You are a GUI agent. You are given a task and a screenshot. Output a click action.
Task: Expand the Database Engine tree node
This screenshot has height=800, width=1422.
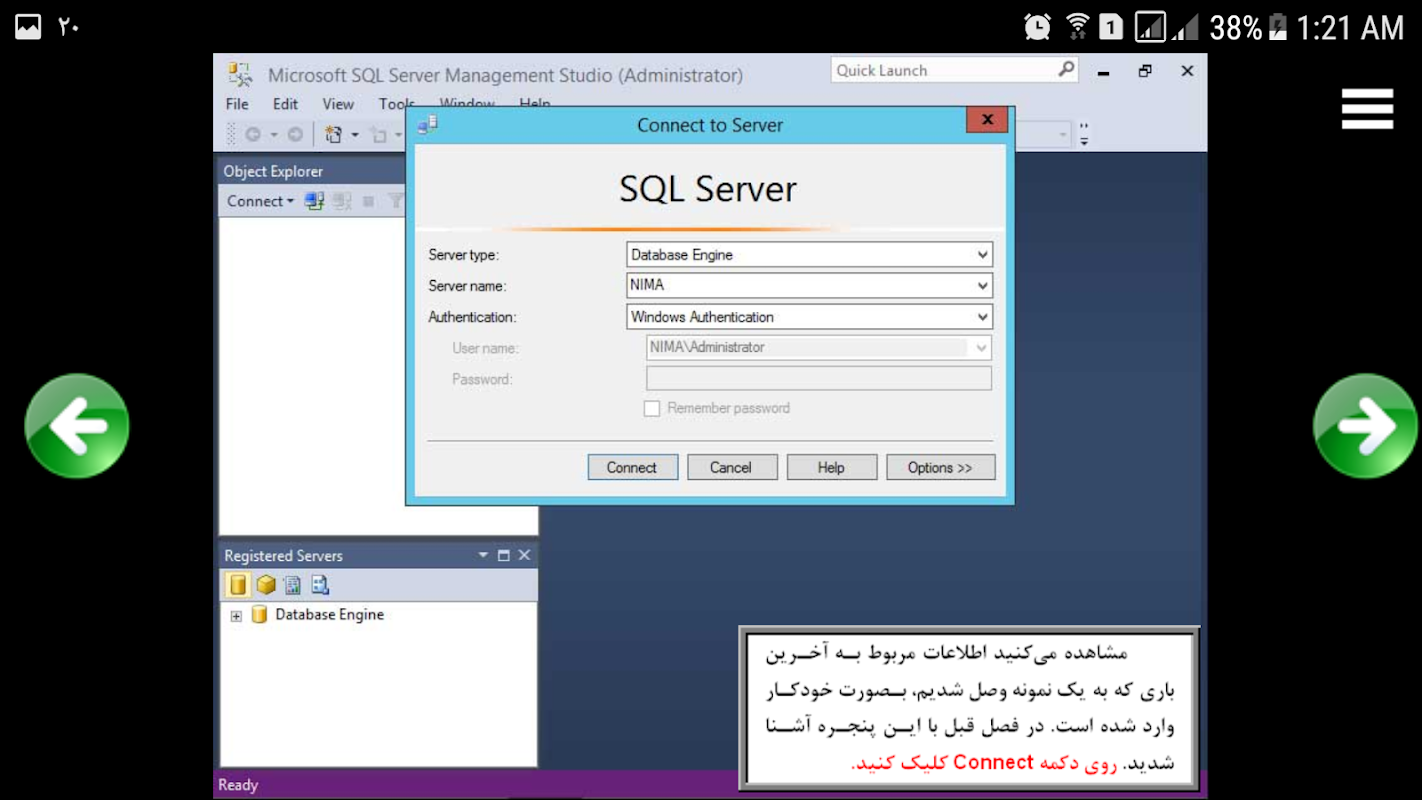(236, 616)
